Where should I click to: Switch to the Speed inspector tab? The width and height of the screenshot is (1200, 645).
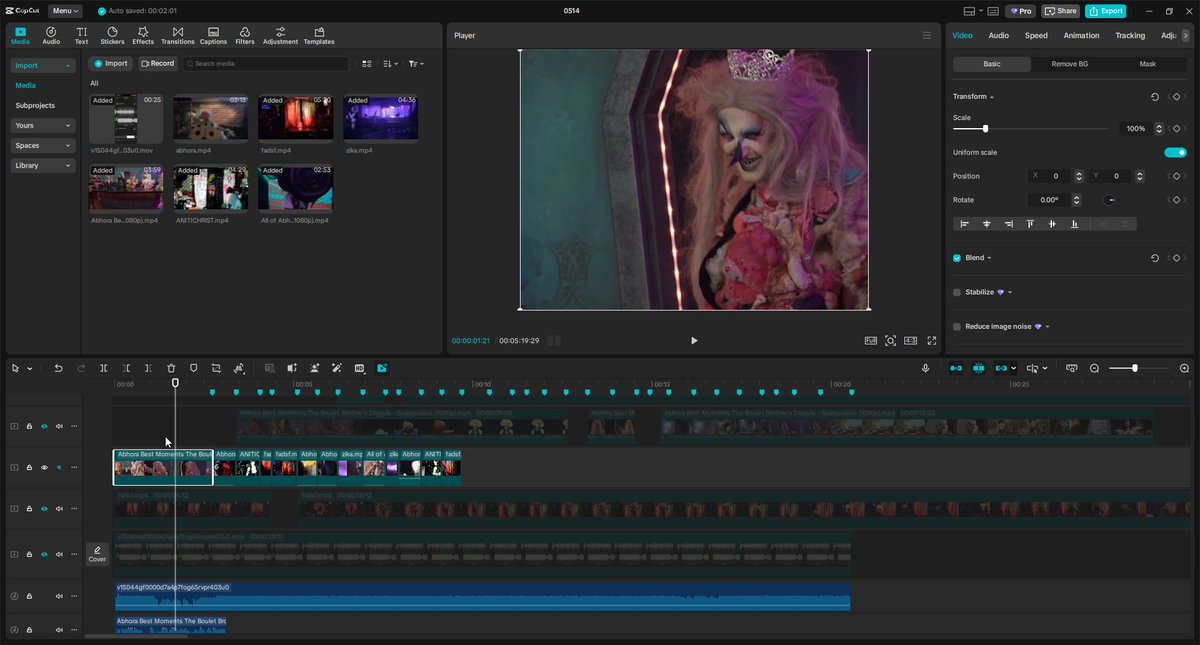point(1036,35)
